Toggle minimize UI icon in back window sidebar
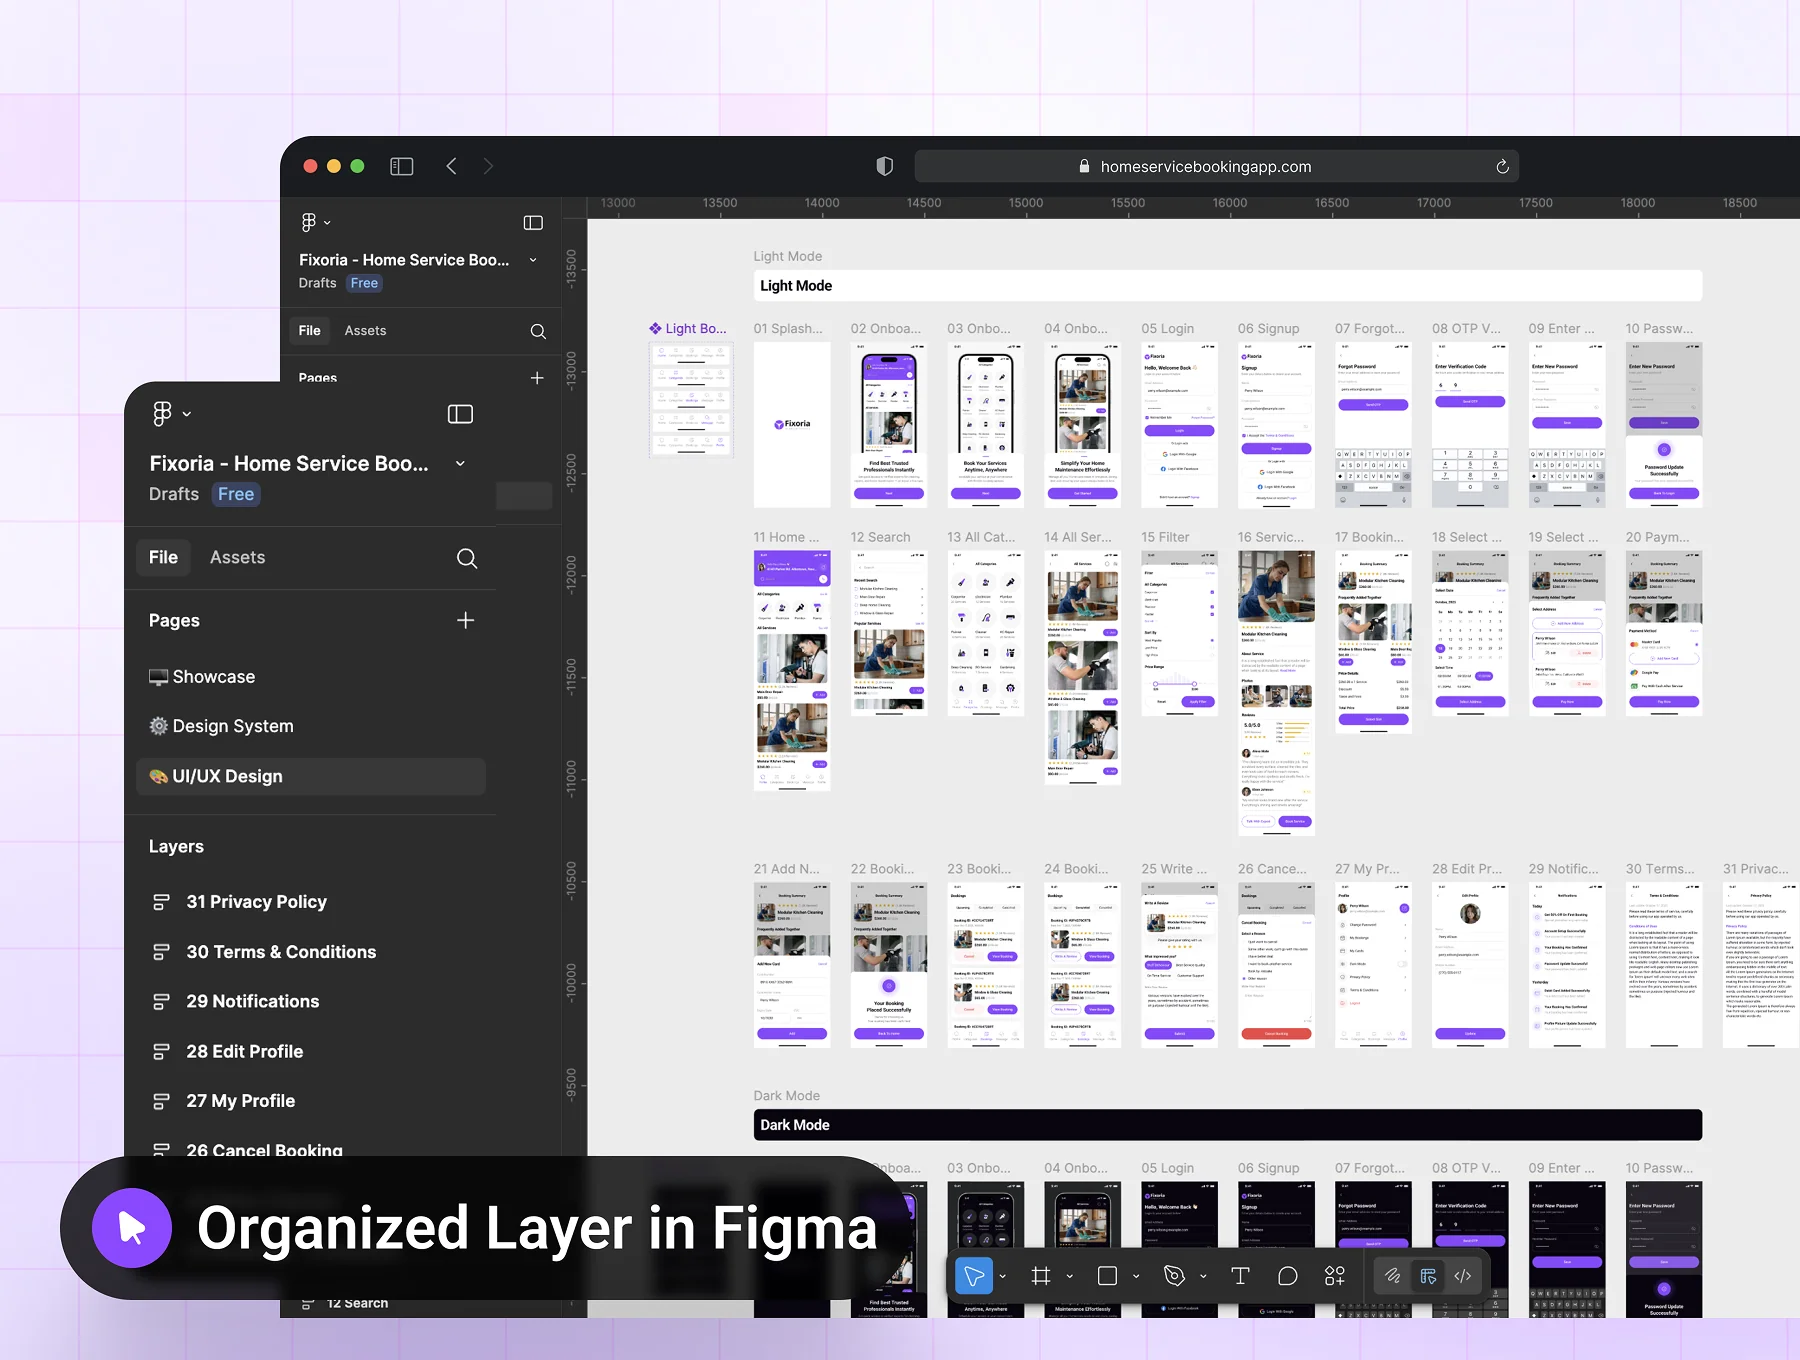This screenshot has width=1800, height=1360. pos(533,222)
